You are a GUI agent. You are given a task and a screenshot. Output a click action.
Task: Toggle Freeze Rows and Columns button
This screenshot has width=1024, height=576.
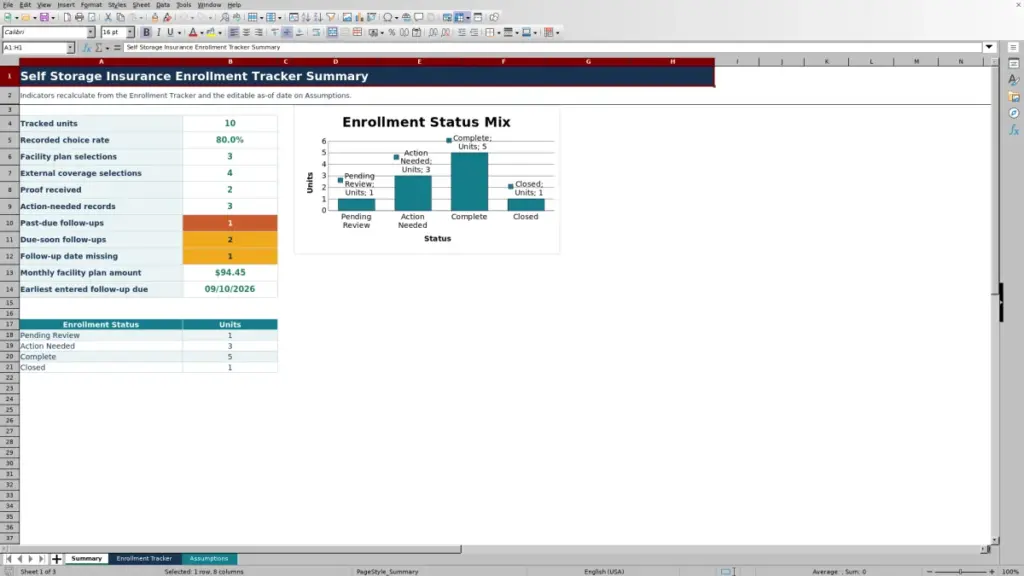[460, 18]
